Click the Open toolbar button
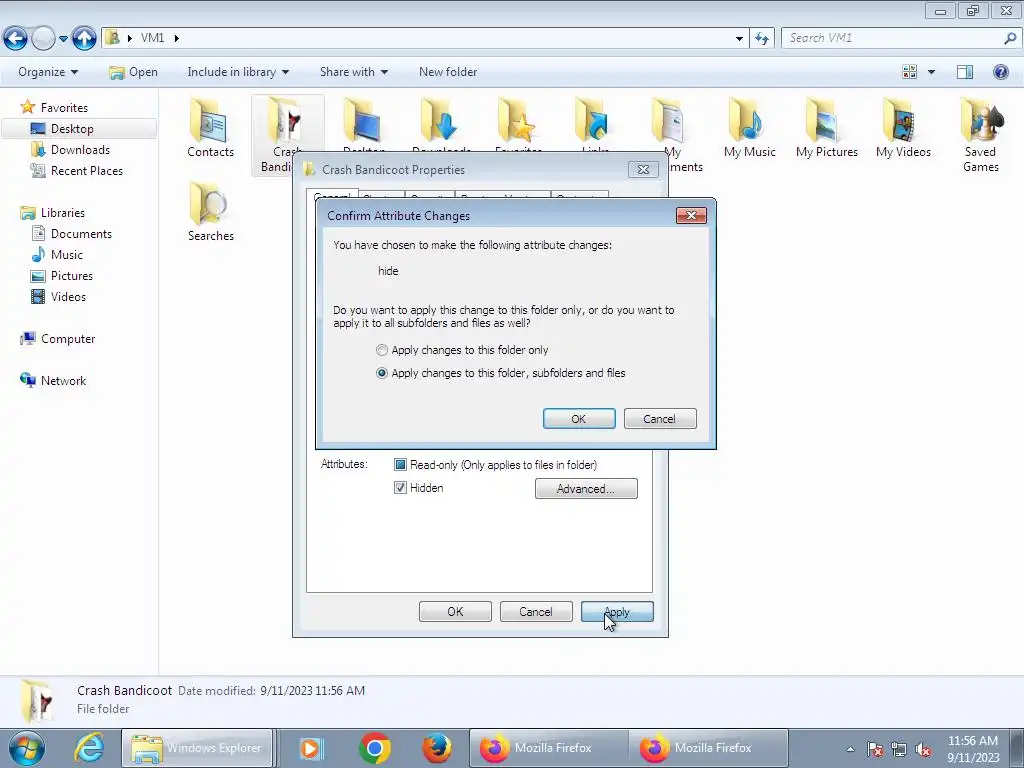The image size is (1024, 768). [x=133, y=72]
